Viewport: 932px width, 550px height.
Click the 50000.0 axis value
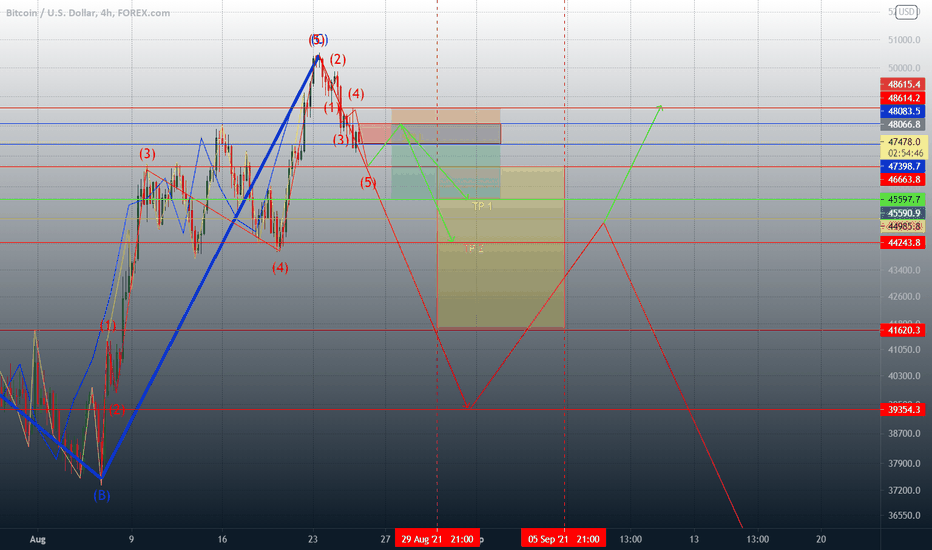tap(903, 68)
